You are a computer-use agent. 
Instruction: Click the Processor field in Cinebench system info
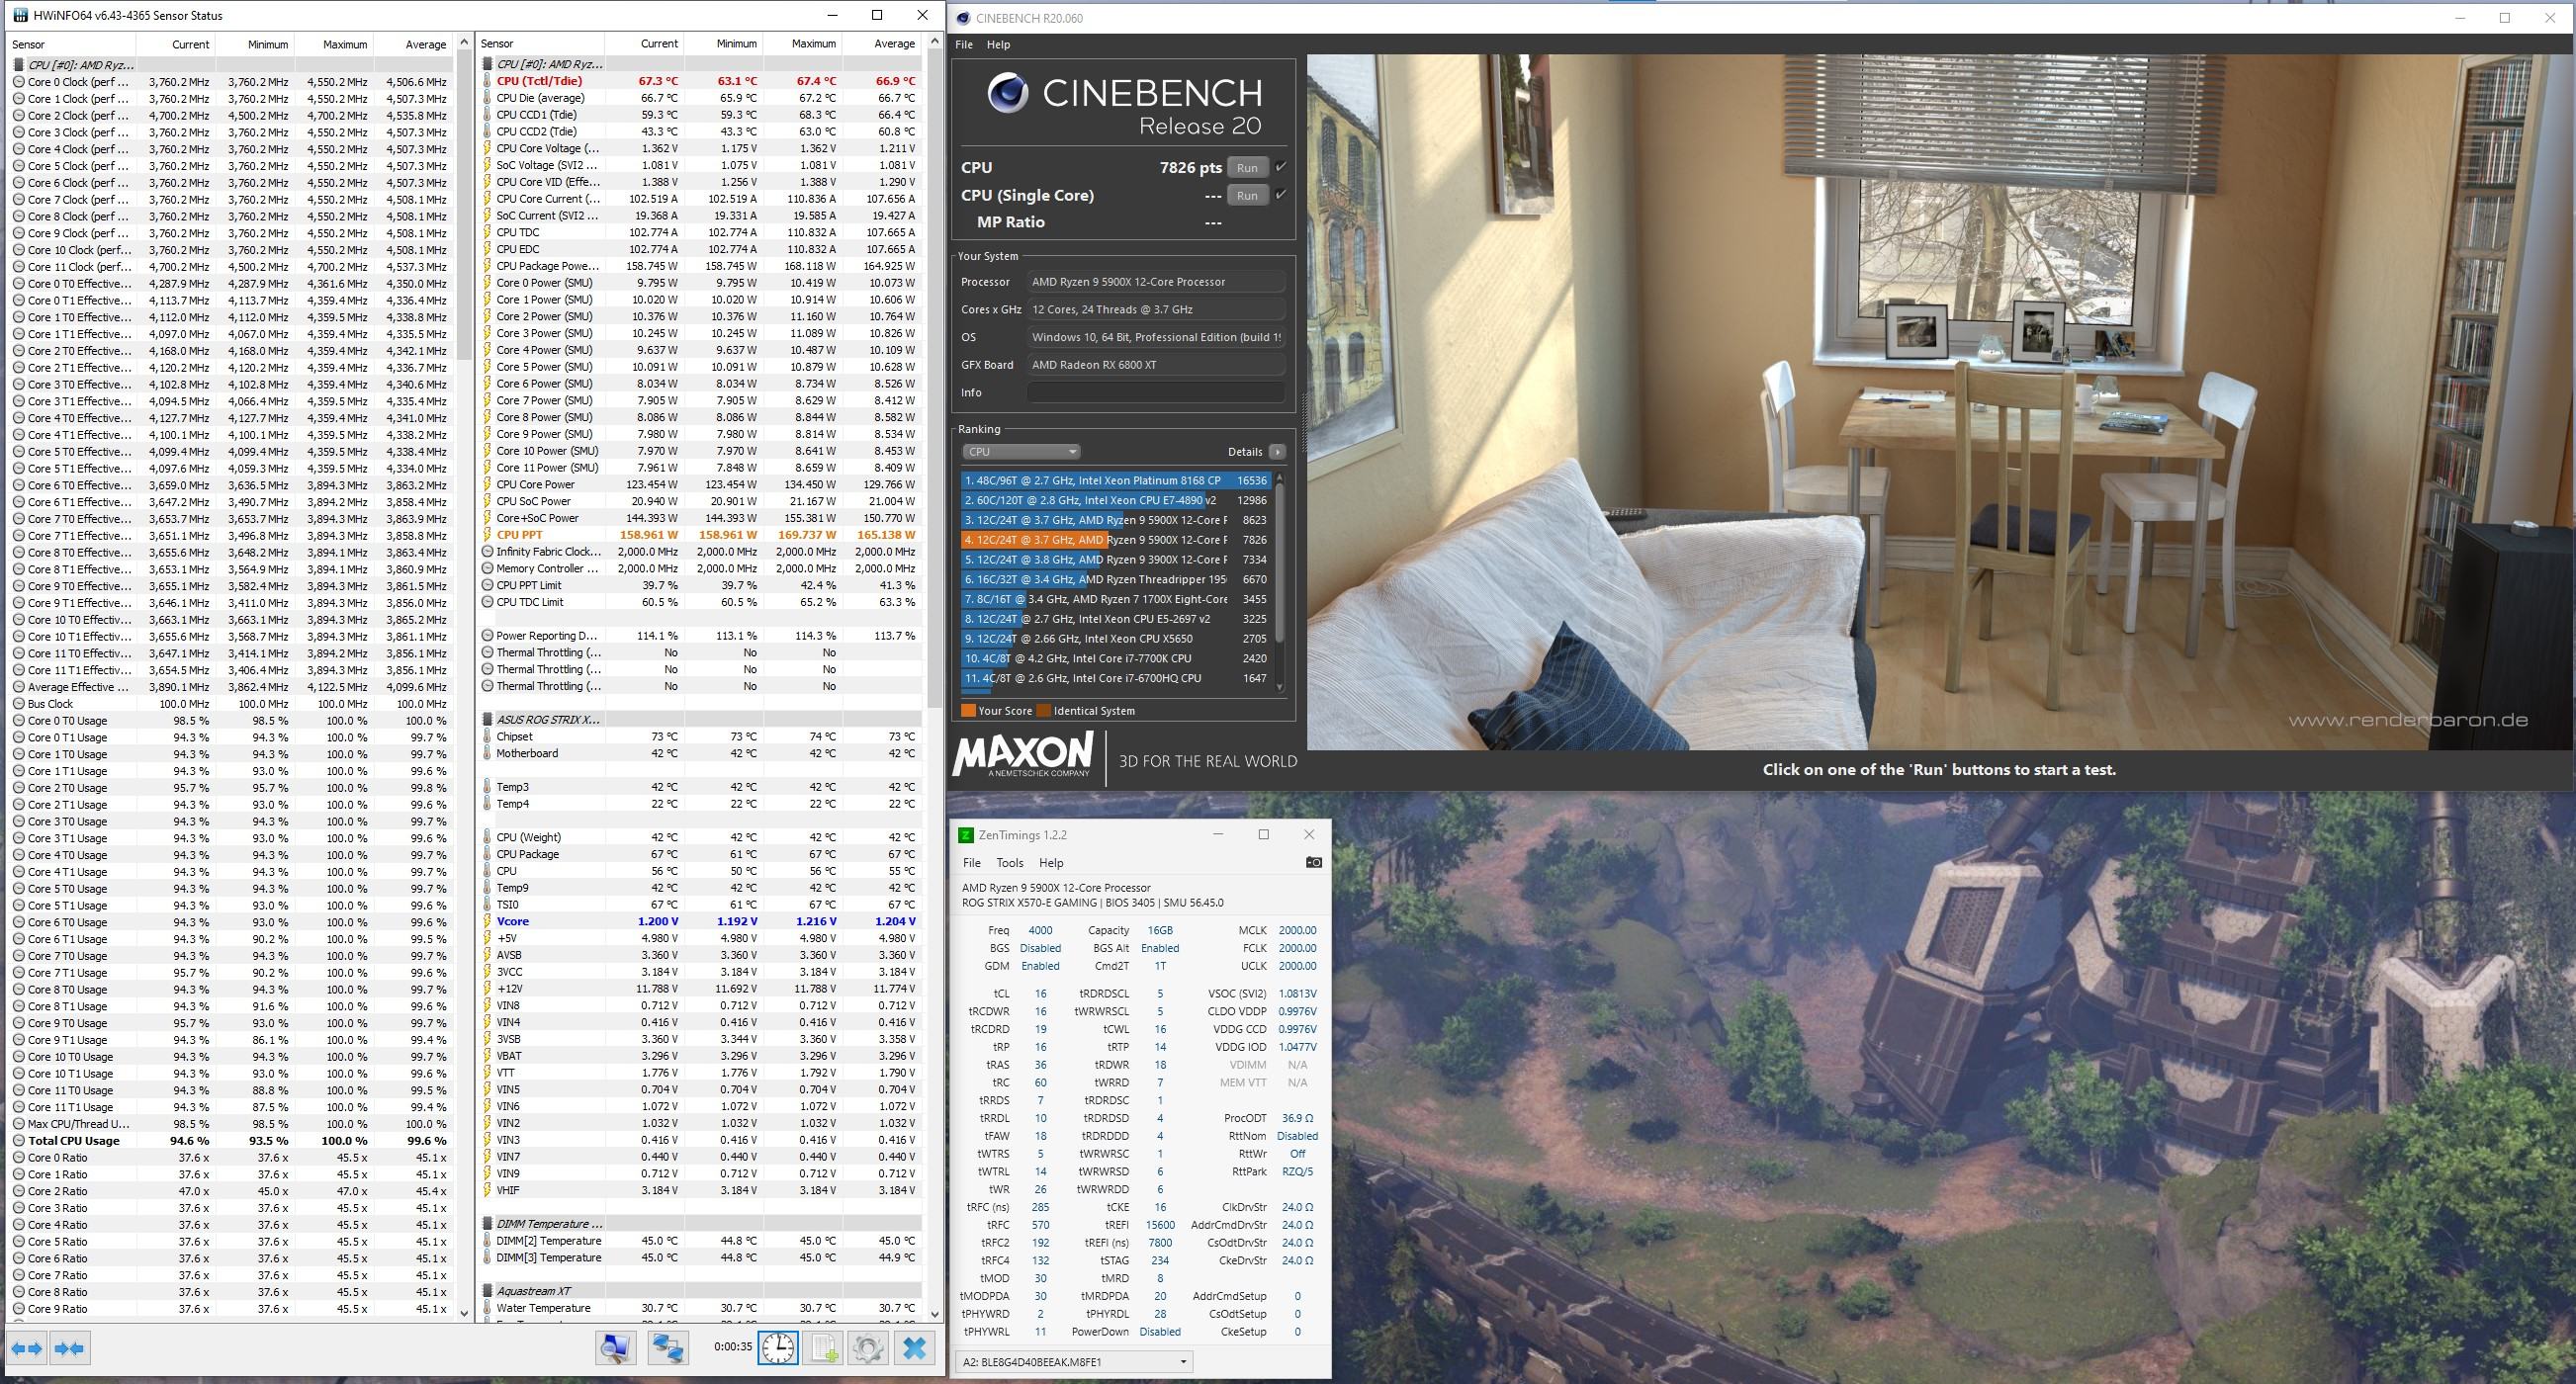(1156, 282)
